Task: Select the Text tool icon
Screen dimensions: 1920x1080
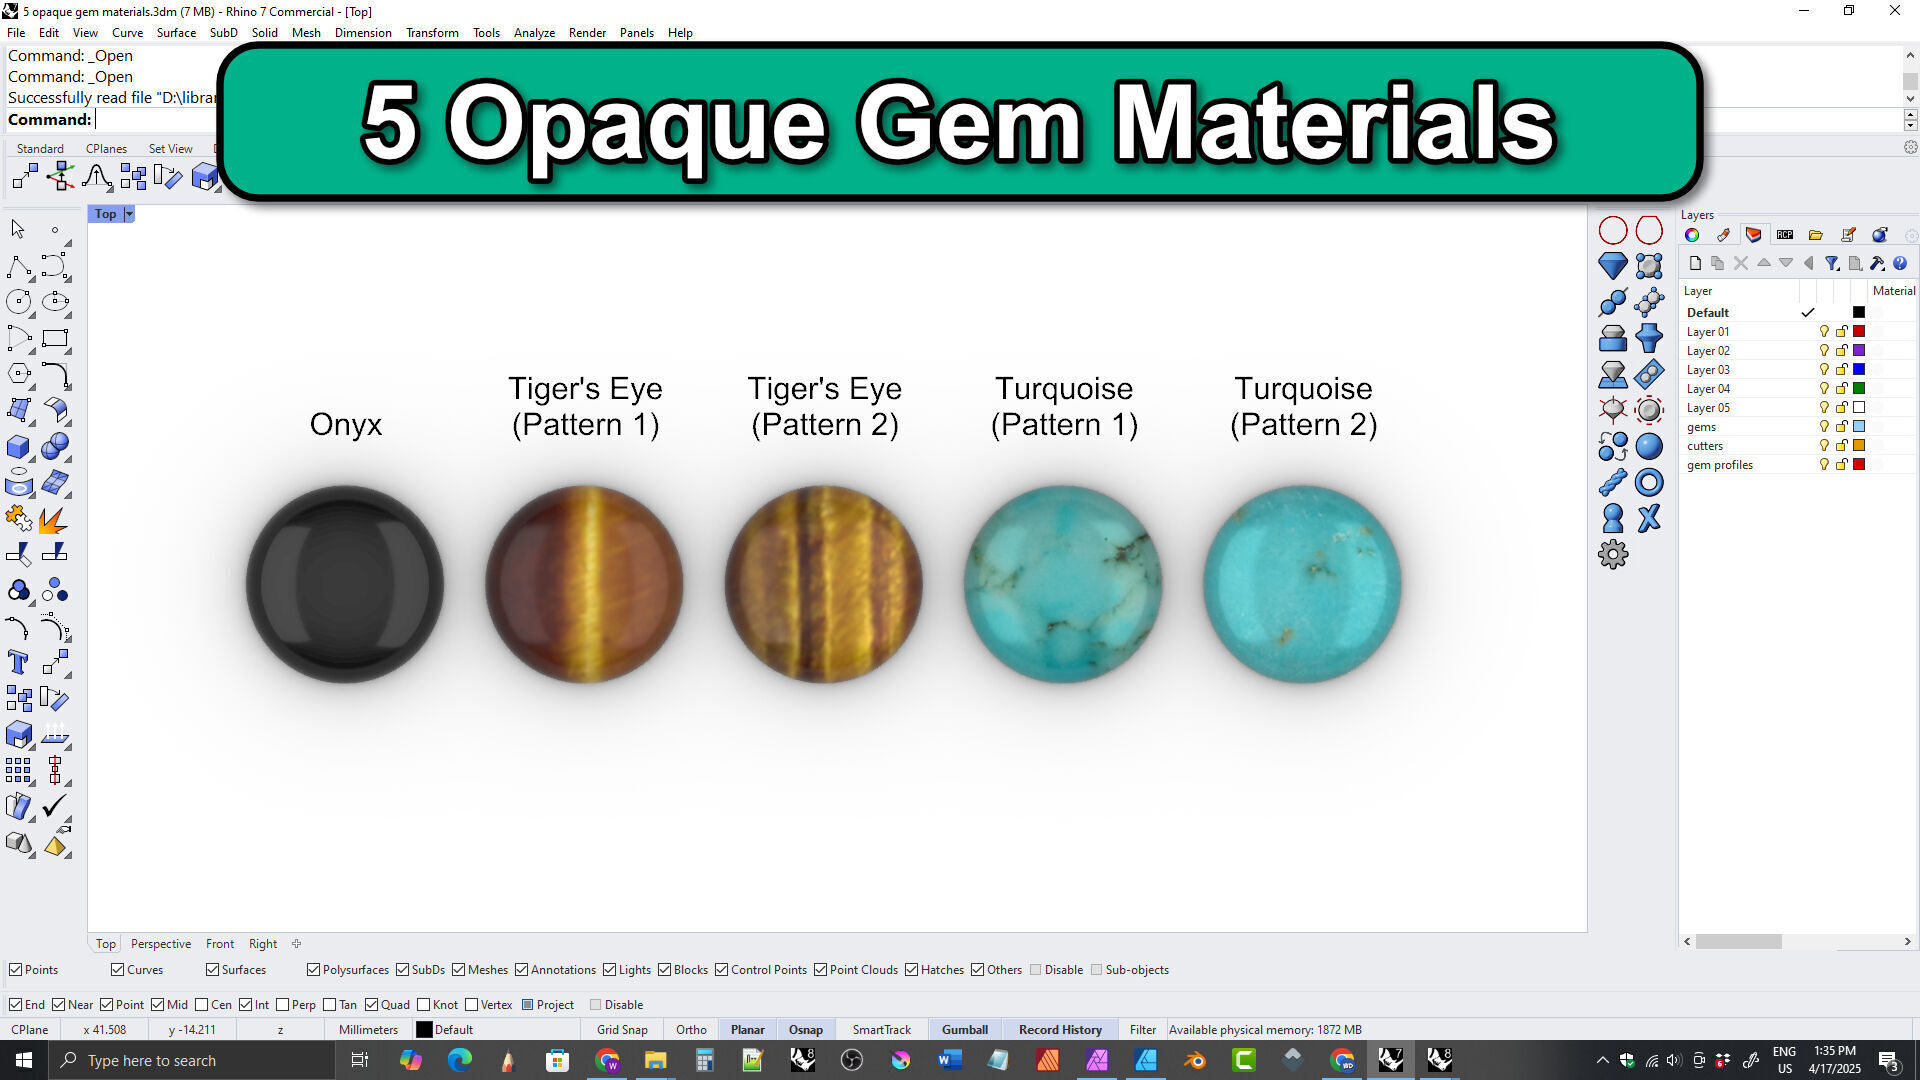Action: [x=18, y=663]
